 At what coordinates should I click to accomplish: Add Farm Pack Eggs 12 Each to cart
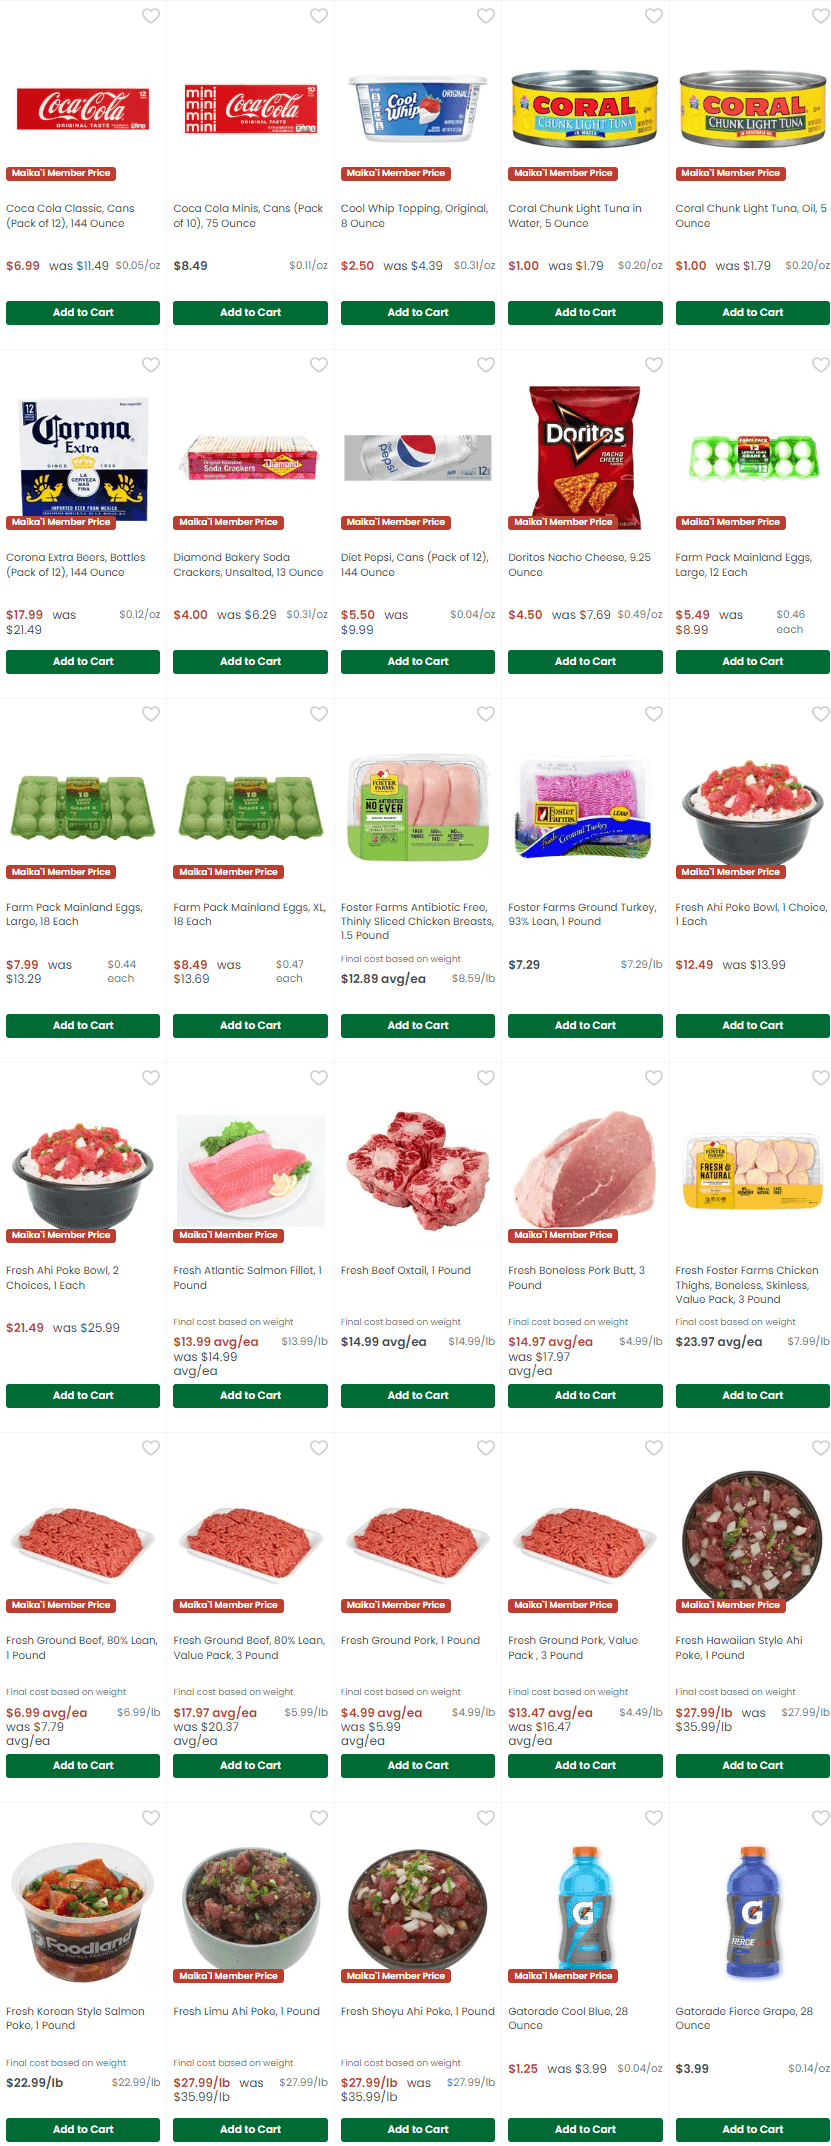point(753,662)
